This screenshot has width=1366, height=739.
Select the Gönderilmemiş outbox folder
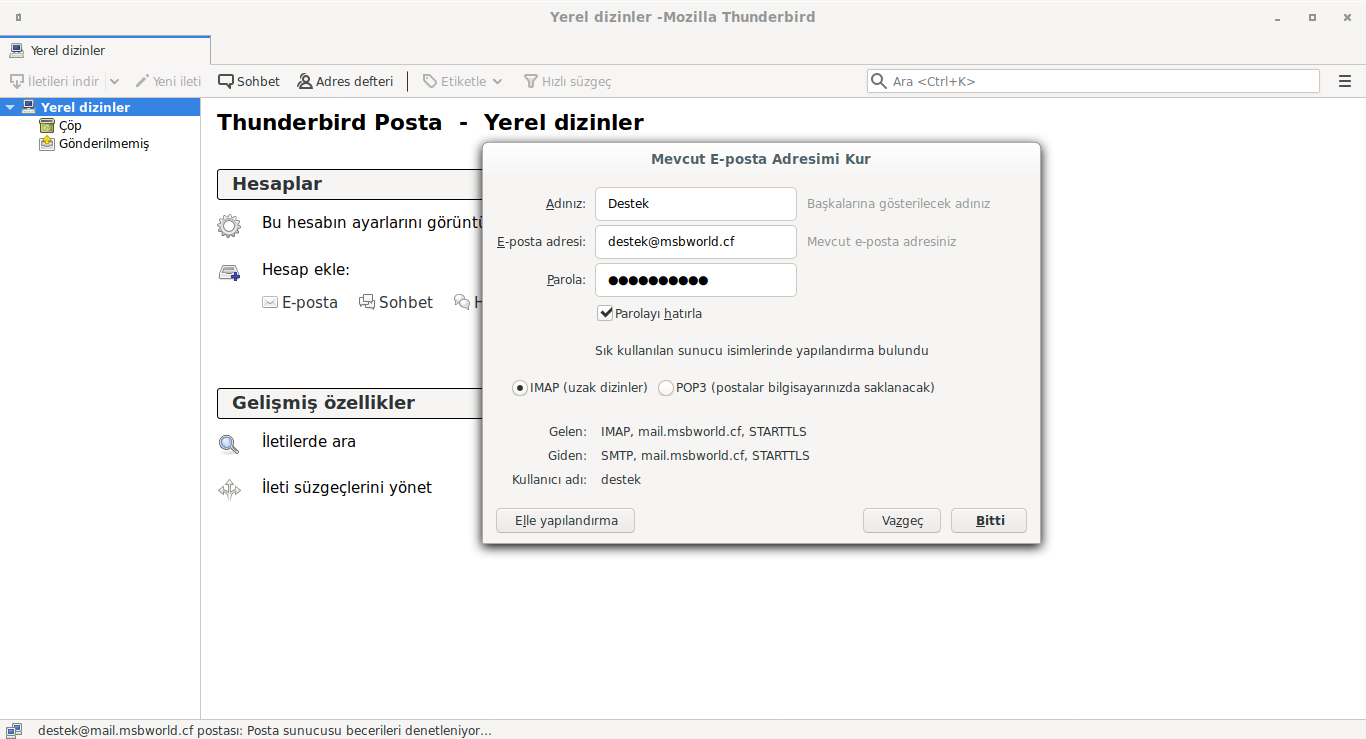(x=104, y=144)
